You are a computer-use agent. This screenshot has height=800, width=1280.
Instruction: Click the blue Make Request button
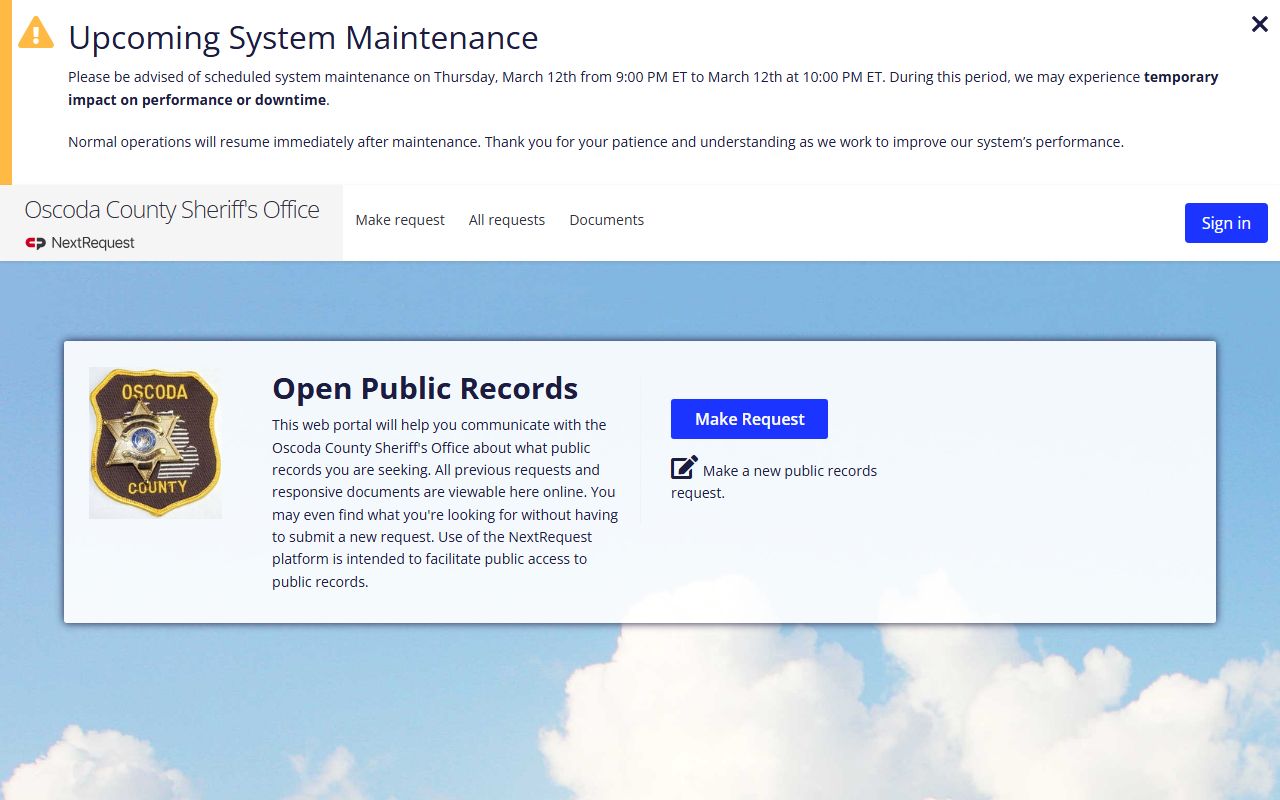tap(749, 419)
